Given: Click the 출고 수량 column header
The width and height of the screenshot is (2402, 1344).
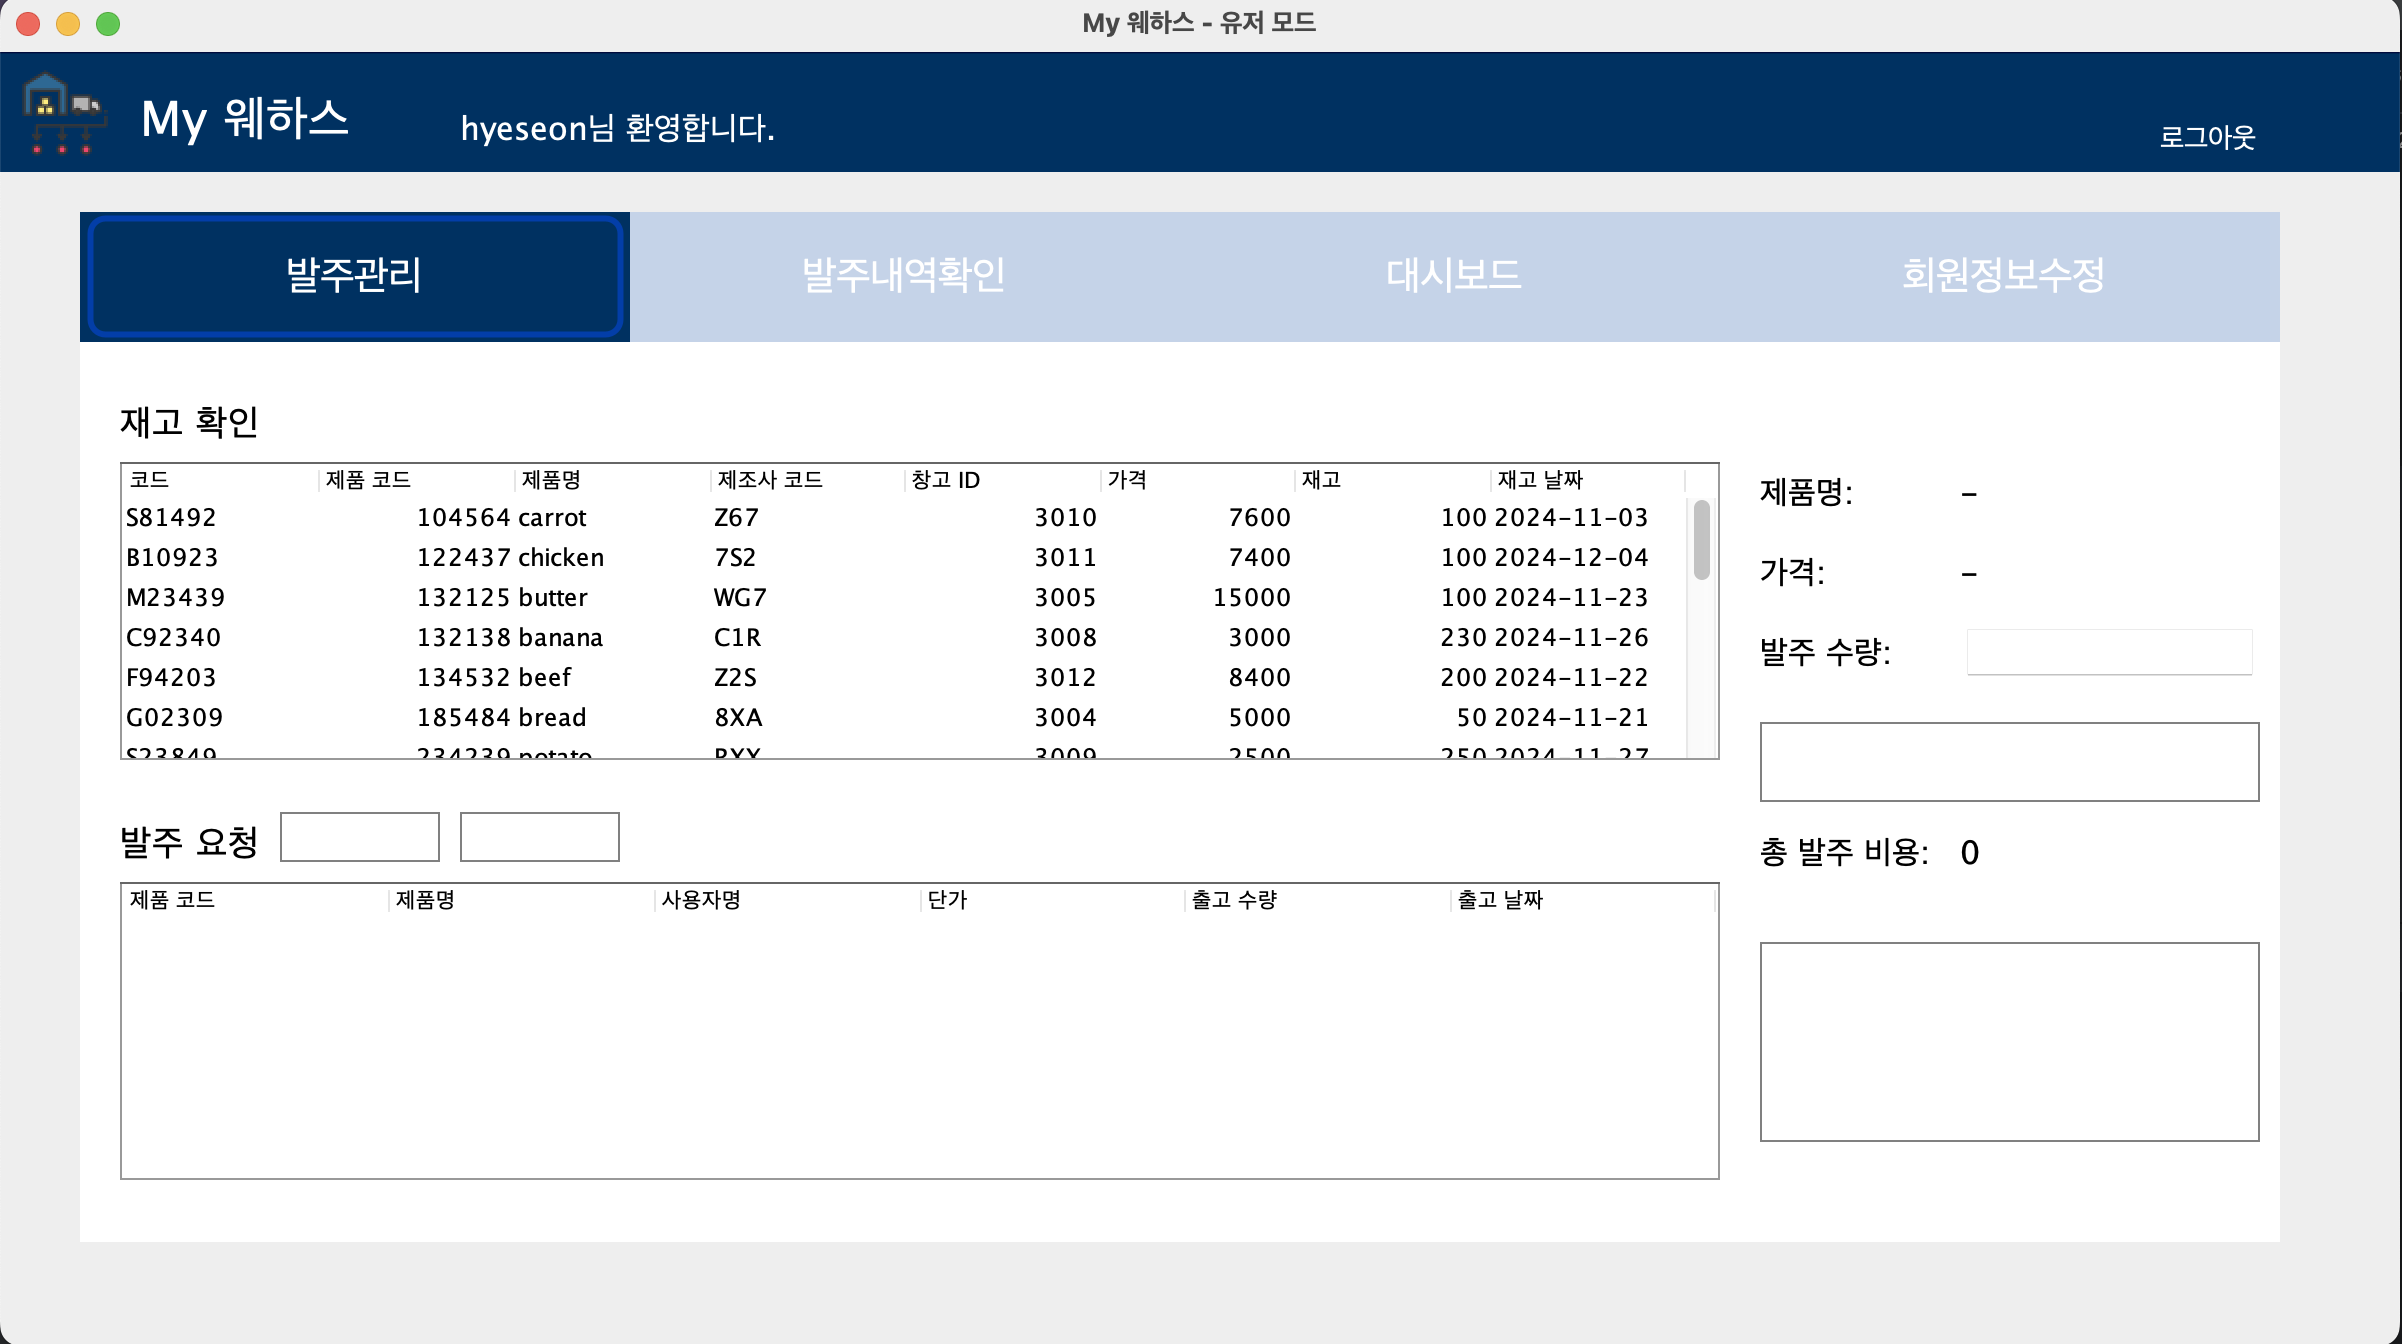Looking at the screenshot, I should pyautogui.click(x=1318, y=900).
